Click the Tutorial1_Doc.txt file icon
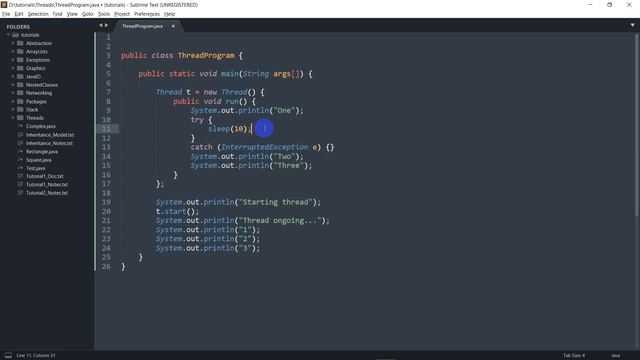The width and height of the screenshot is (640, 360). point(20,176)
